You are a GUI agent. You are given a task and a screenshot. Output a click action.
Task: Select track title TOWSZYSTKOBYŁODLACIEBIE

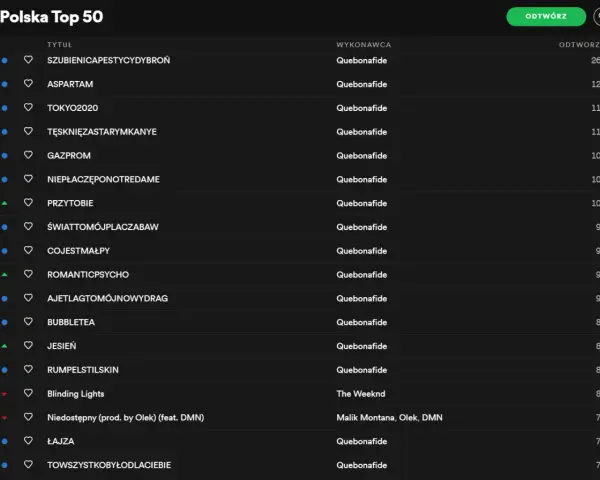pyautogui.click(x=109, y=465)
